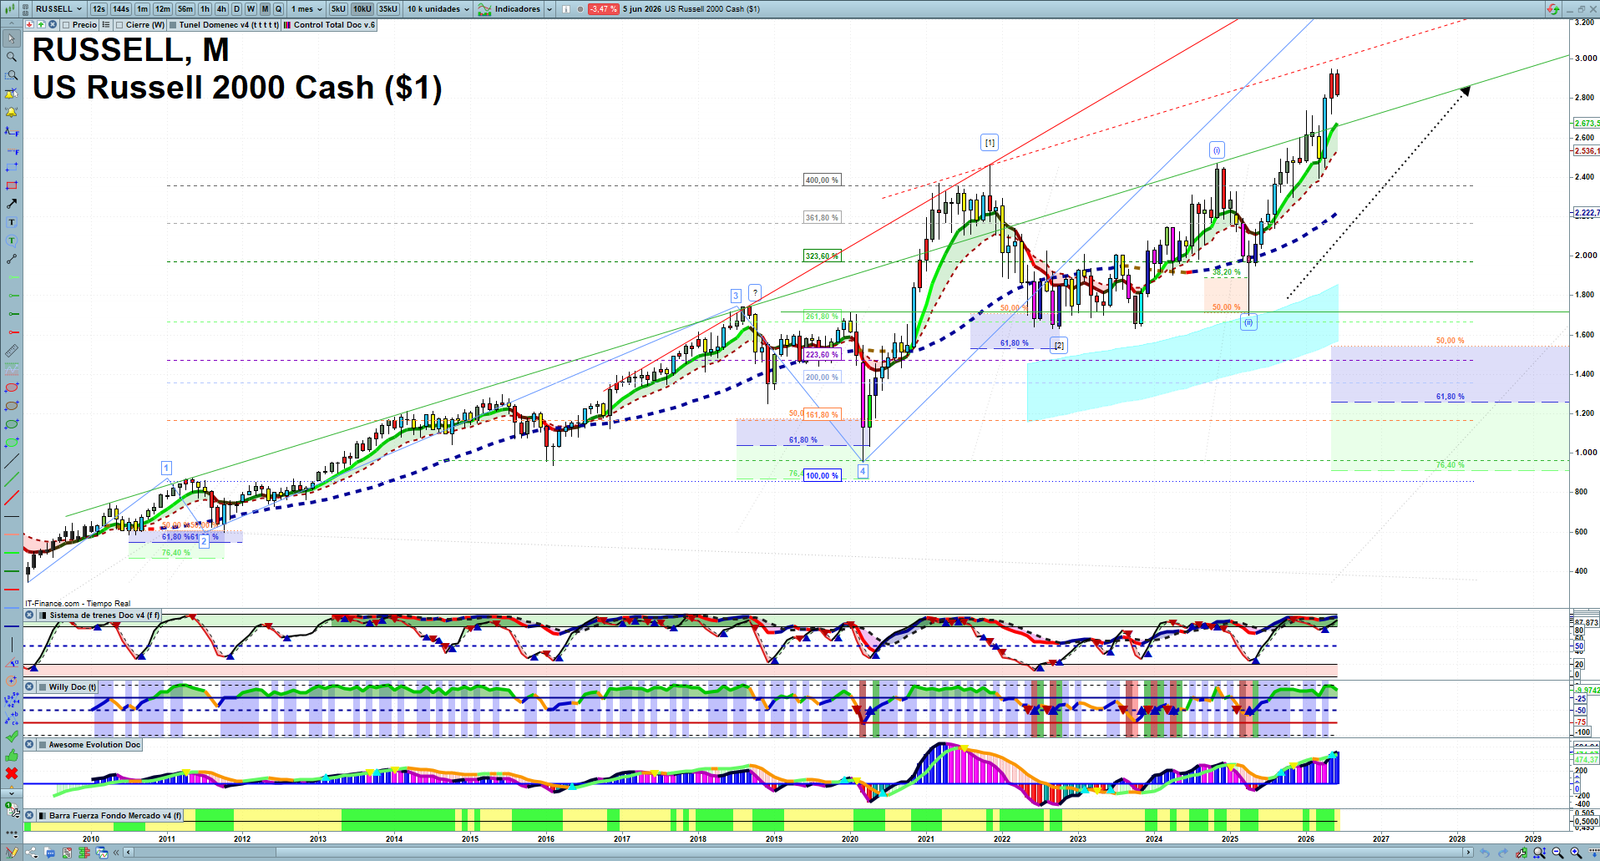Click the undo arrow icon at bottom right
This screenshot has height=861, width=1600.
pos(1485,852)
